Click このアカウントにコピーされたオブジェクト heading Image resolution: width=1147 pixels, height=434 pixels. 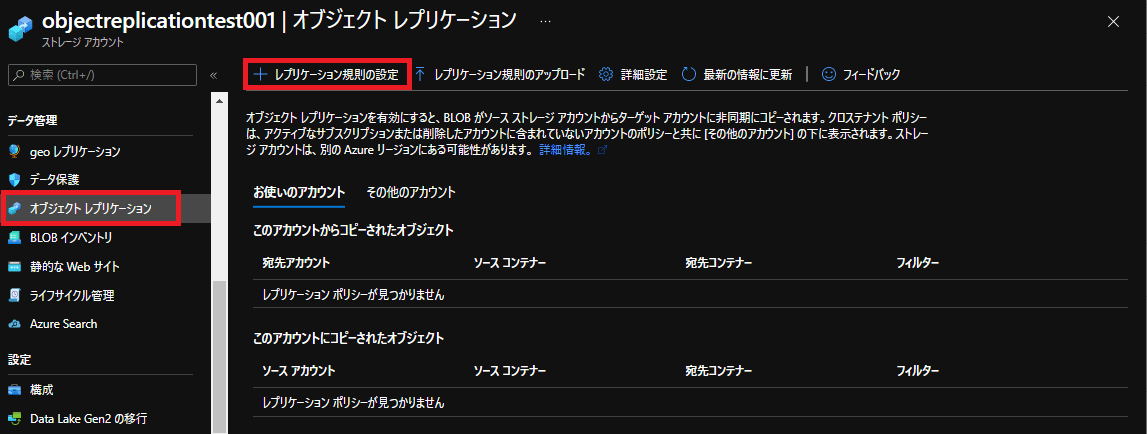coord(348,338)
